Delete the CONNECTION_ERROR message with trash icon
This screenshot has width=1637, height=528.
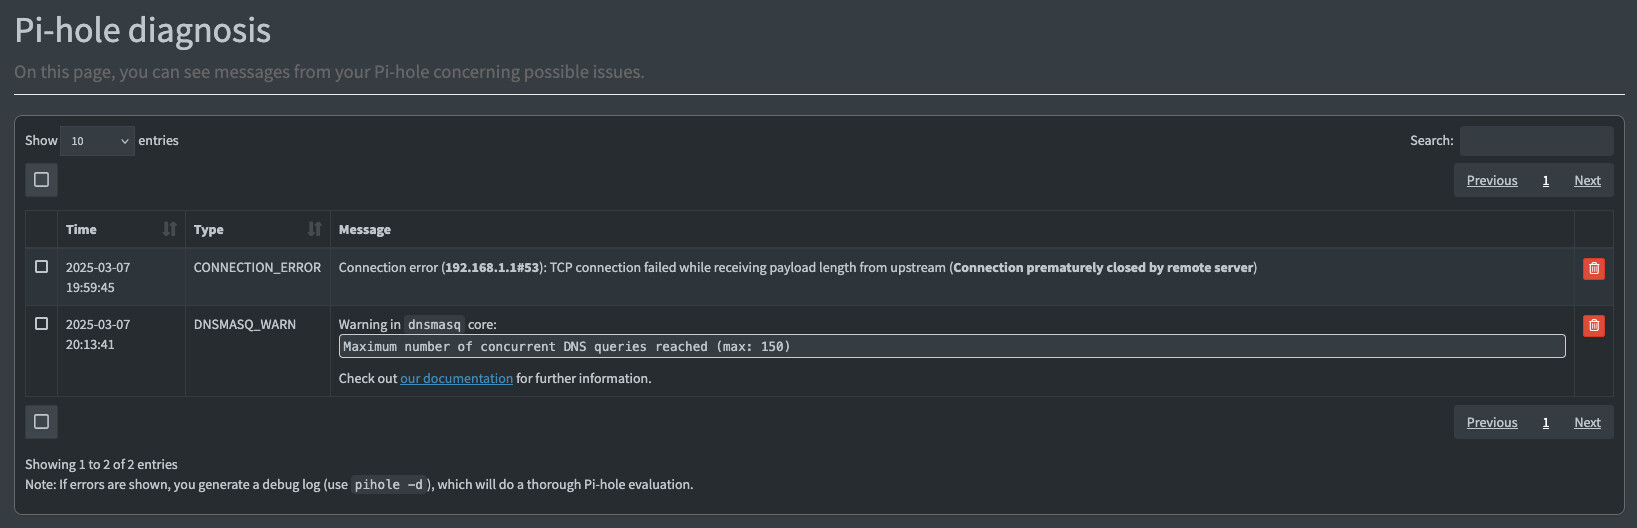(x=1593, y=268)
